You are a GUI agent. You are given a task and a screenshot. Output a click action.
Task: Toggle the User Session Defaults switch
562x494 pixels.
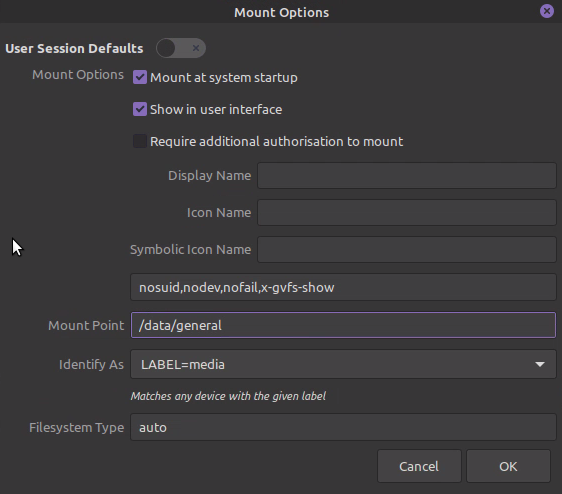(x=181, y=48)
